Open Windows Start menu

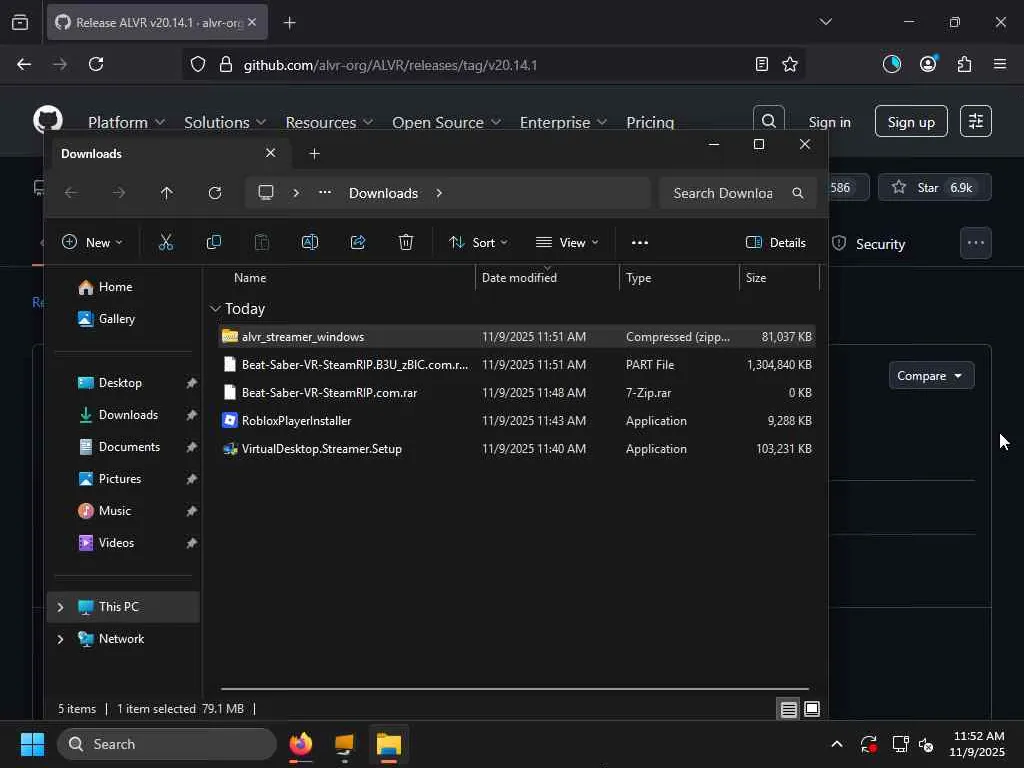click(32, 744)
